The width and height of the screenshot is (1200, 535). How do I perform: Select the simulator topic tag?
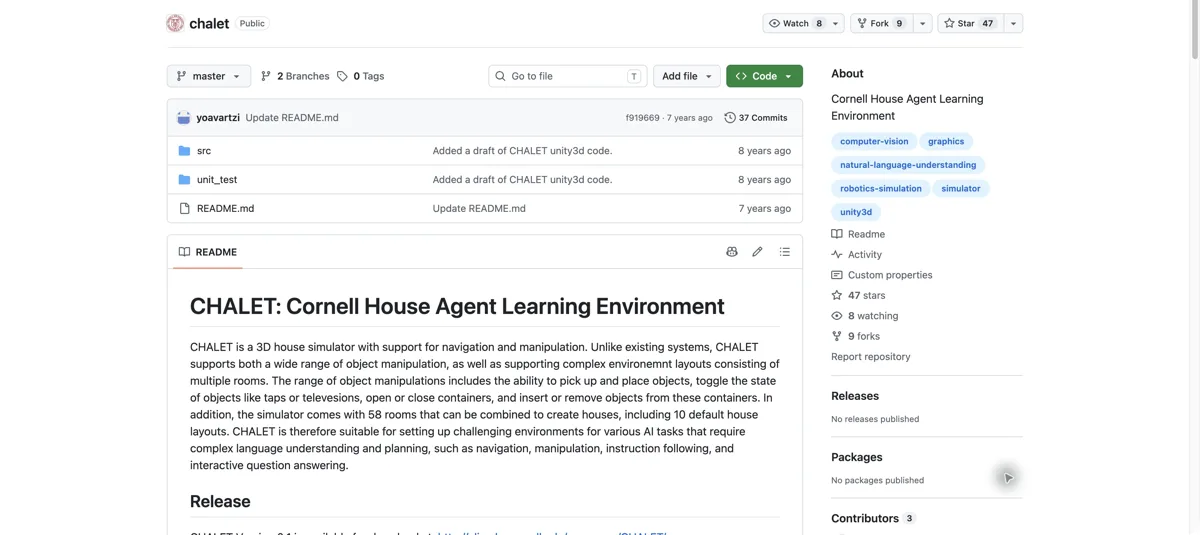(x=961, y=188)
